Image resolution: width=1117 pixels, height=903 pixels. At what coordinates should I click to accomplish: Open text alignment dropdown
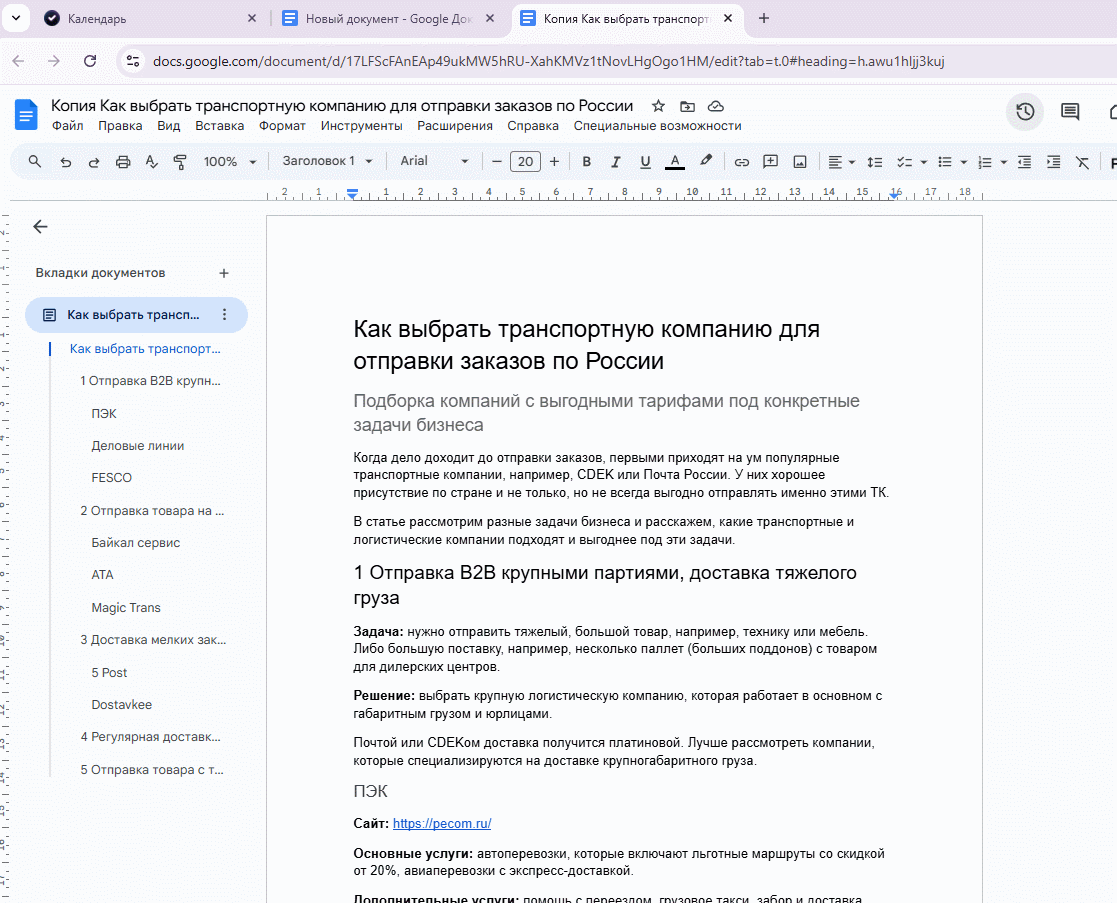pos(841,162)
